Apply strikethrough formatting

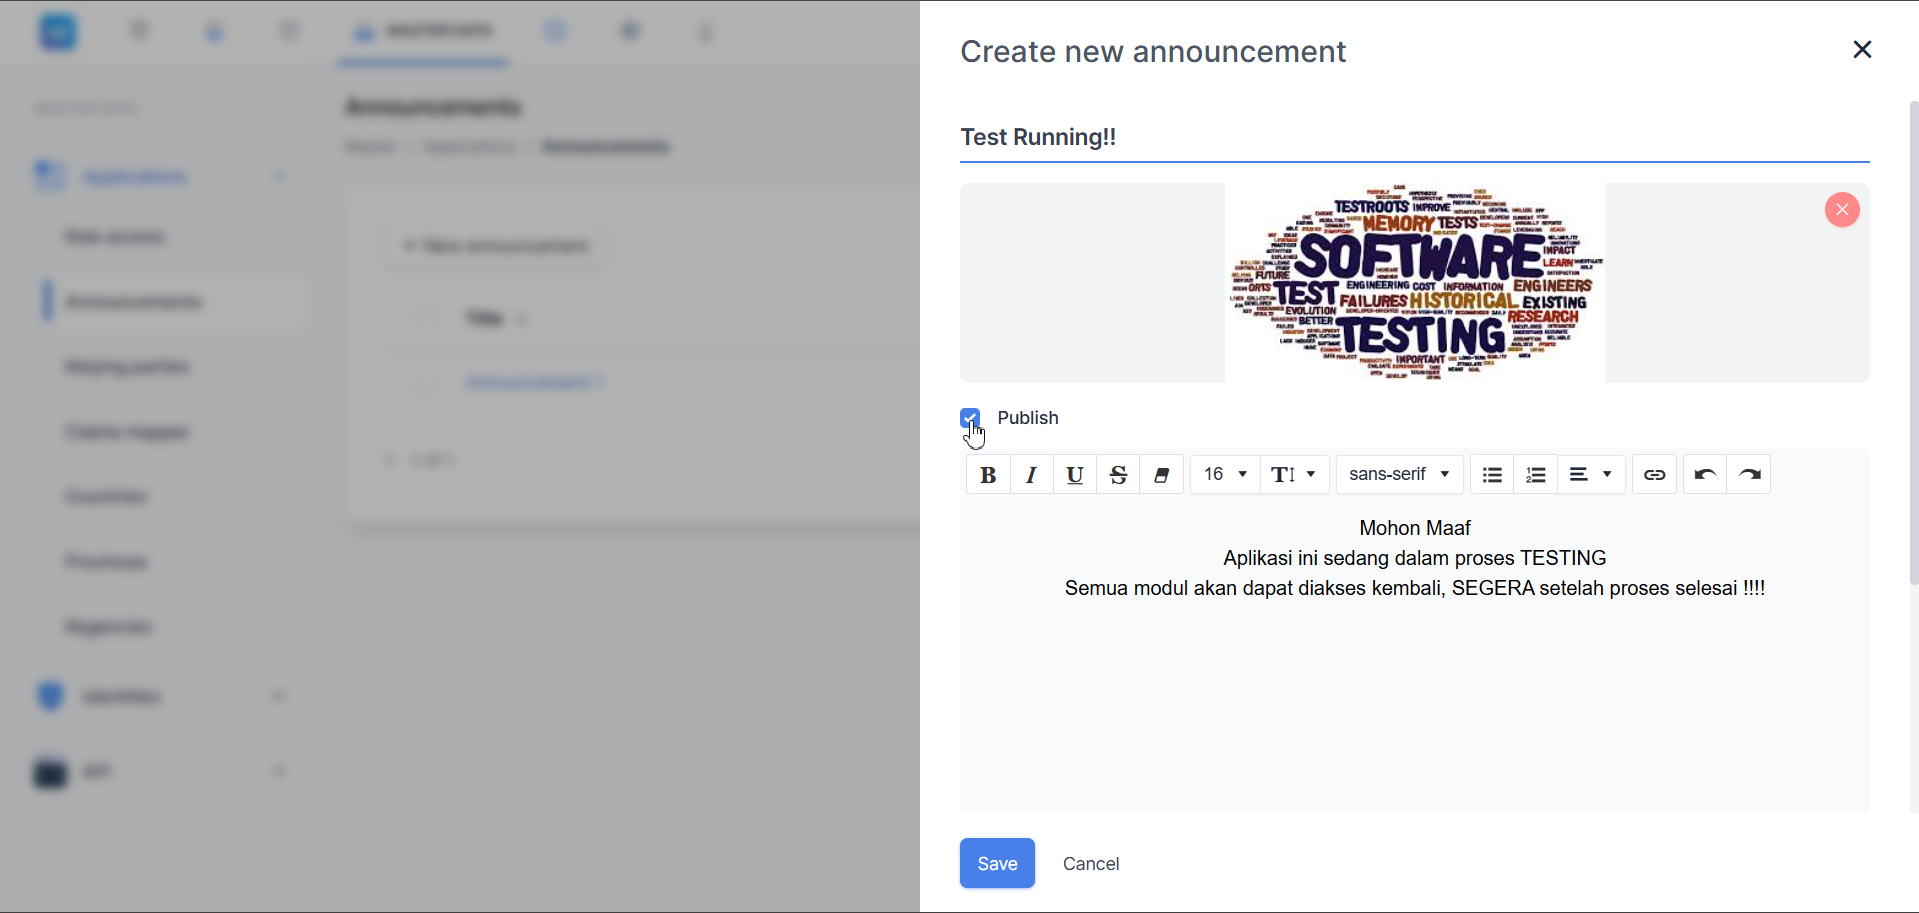tap(1119, 475)
